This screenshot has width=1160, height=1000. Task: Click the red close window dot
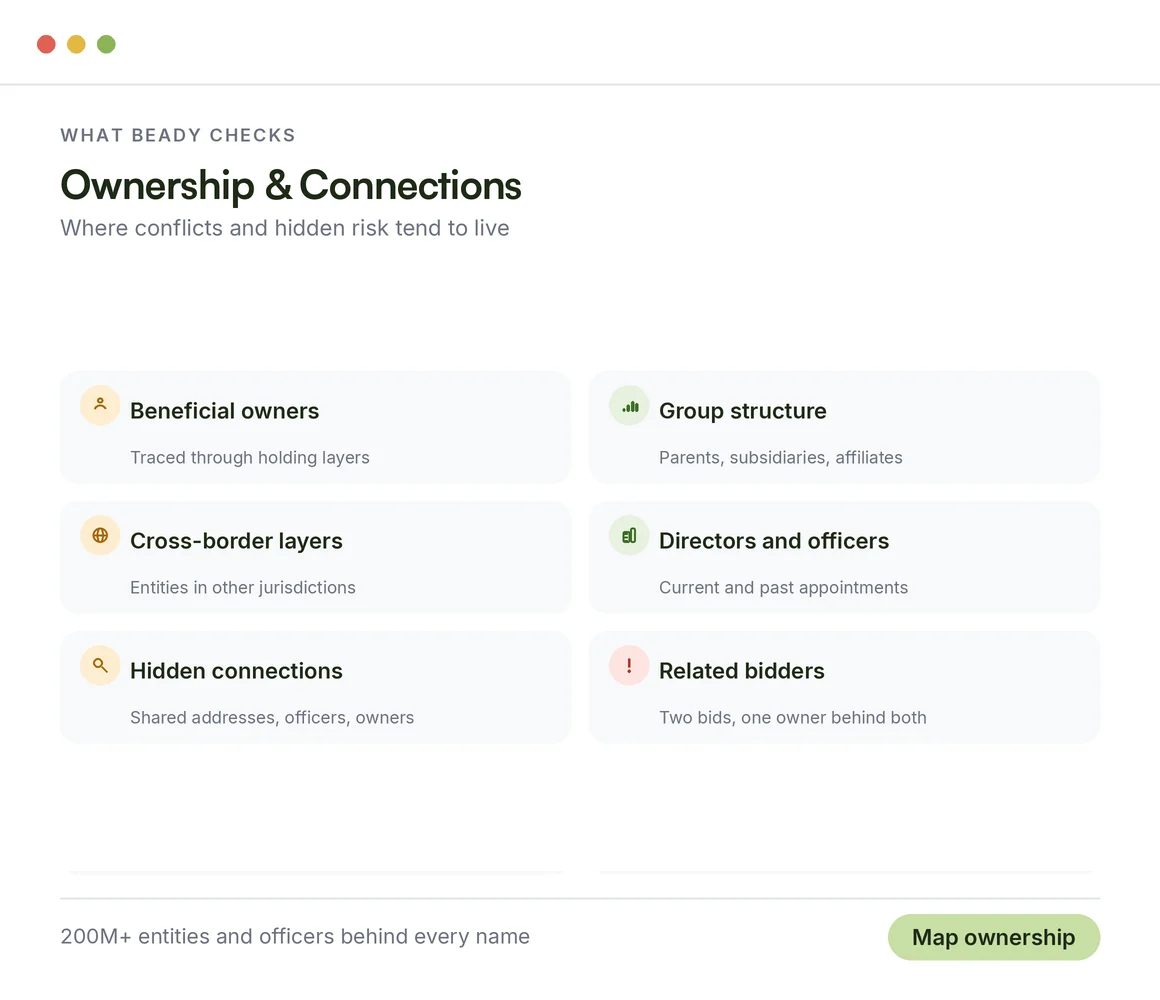(x=46, y=44)
